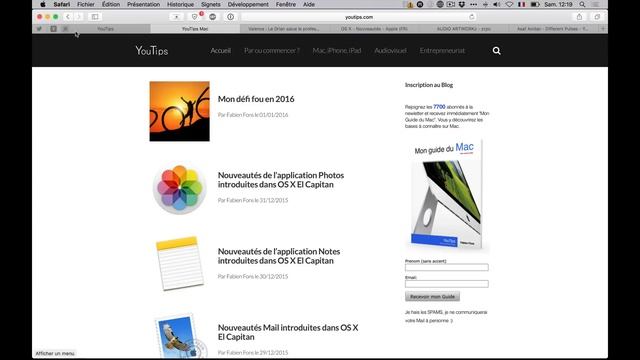Check the battery status icon

tap(535, 4)
